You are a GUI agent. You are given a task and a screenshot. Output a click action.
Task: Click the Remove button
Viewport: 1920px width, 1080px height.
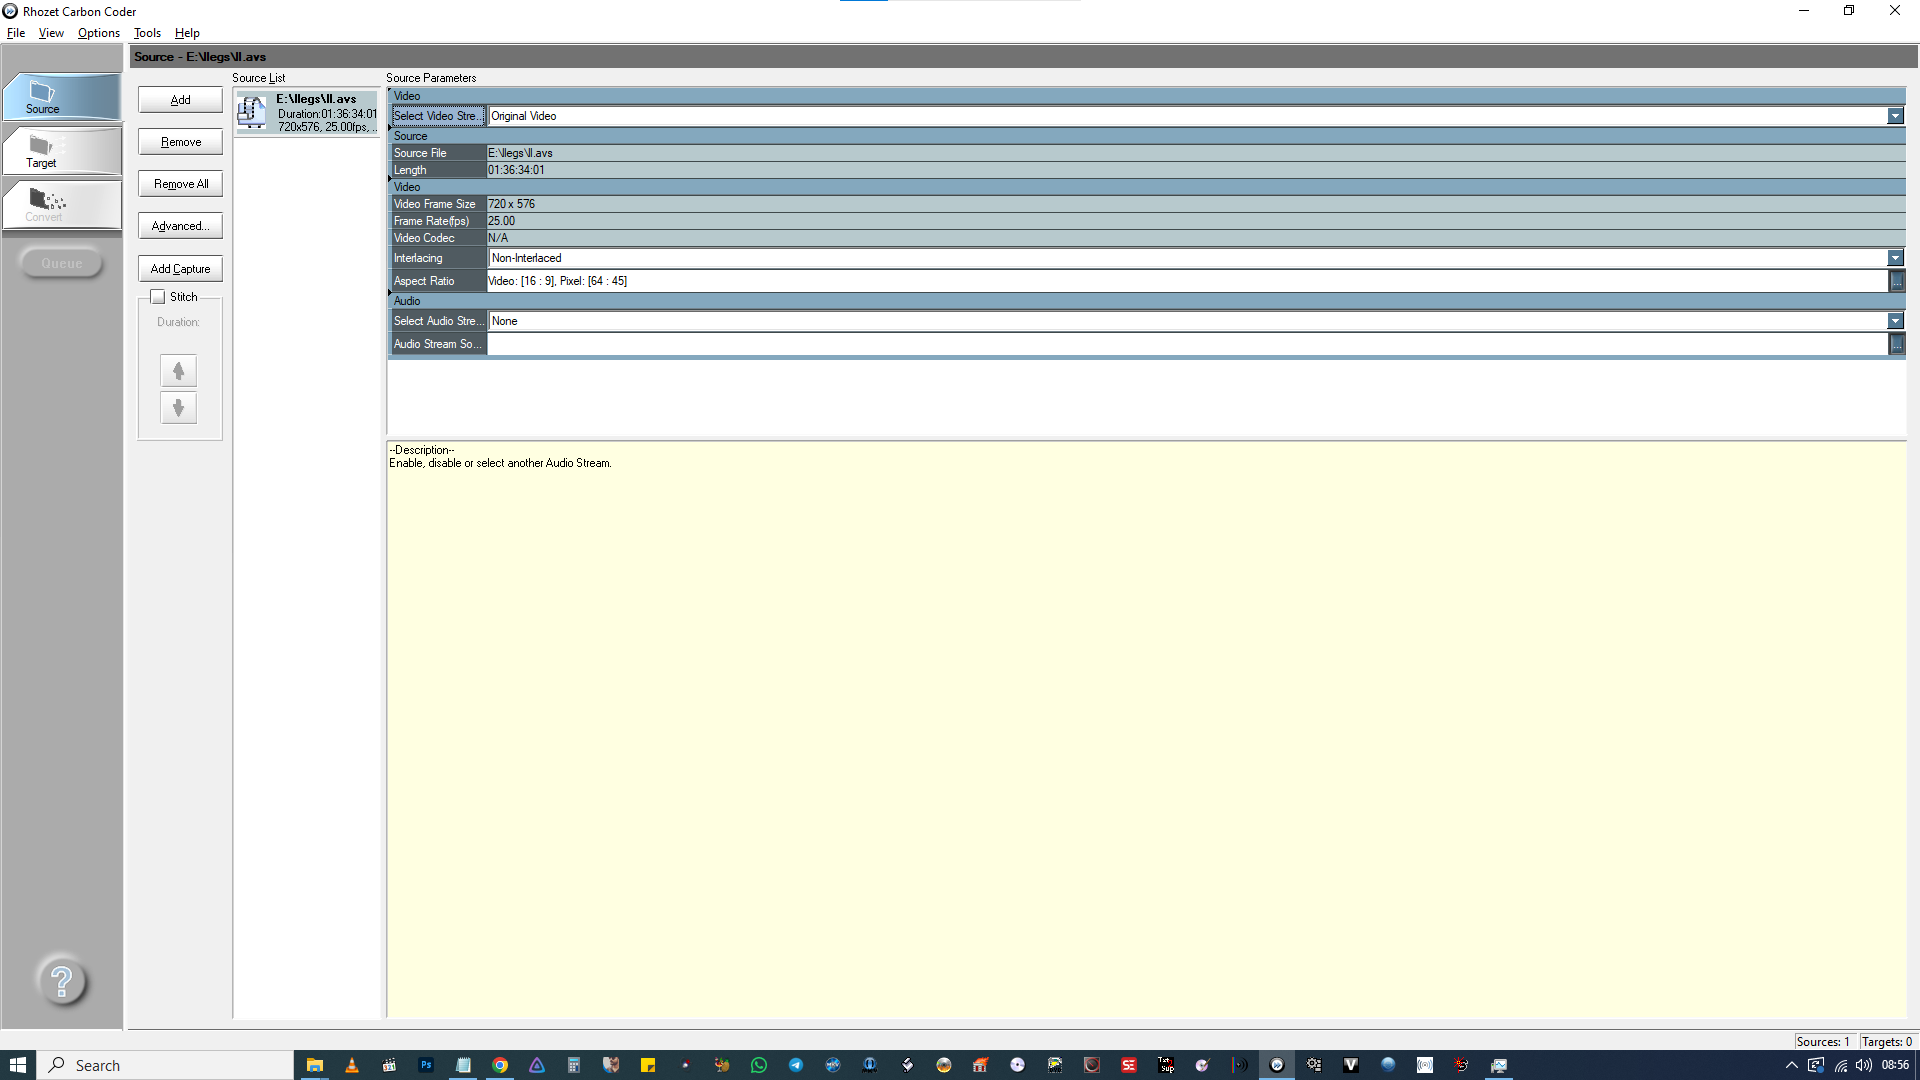[x=180, y=142]
